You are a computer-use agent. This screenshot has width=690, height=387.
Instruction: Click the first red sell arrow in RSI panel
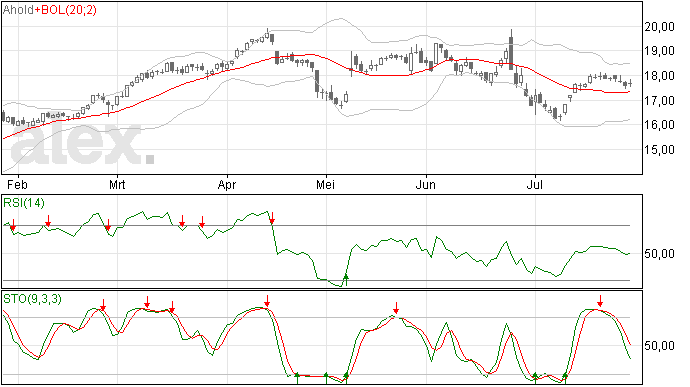[x=13, y=224]
